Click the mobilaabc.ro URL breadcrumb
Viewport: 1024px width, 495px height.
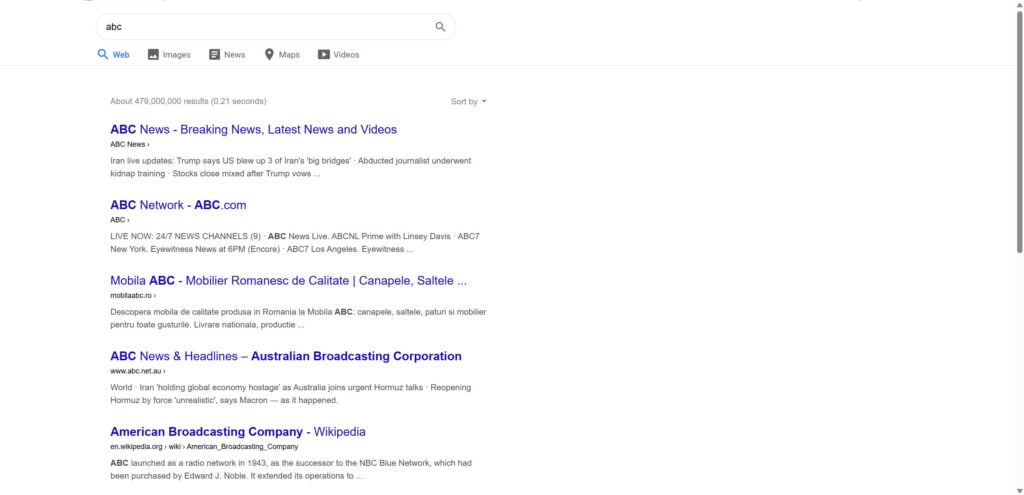click(133, 295)
